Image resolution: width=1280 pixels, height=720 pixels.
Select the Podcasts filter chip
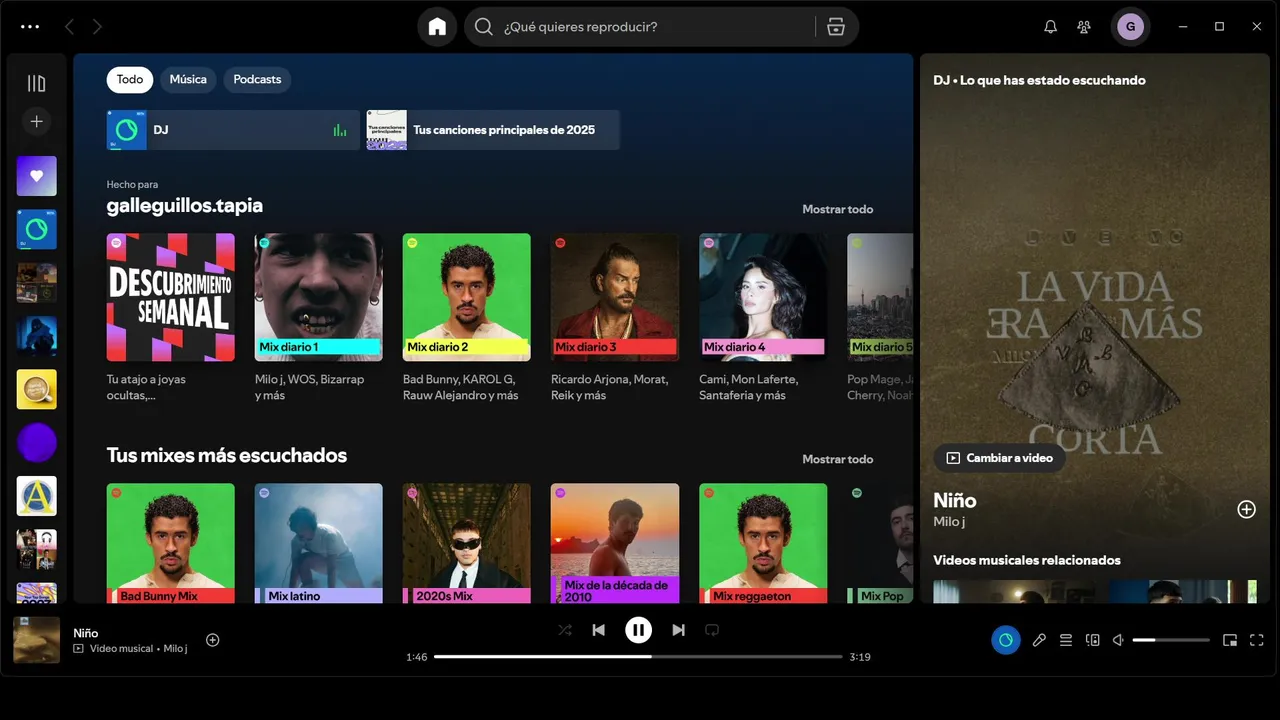257,80
